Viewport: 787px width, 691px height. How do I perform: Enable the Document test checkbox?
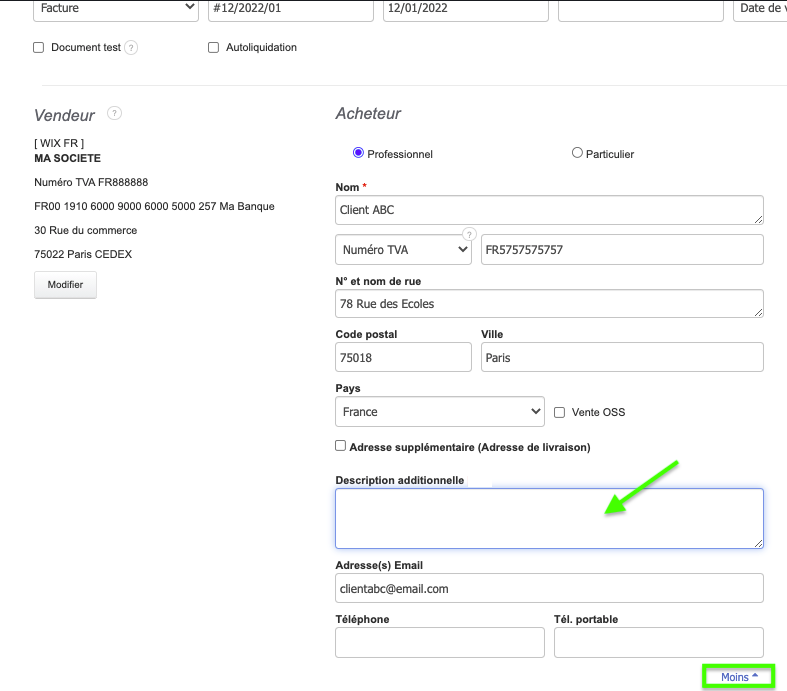tap(39, 48)
